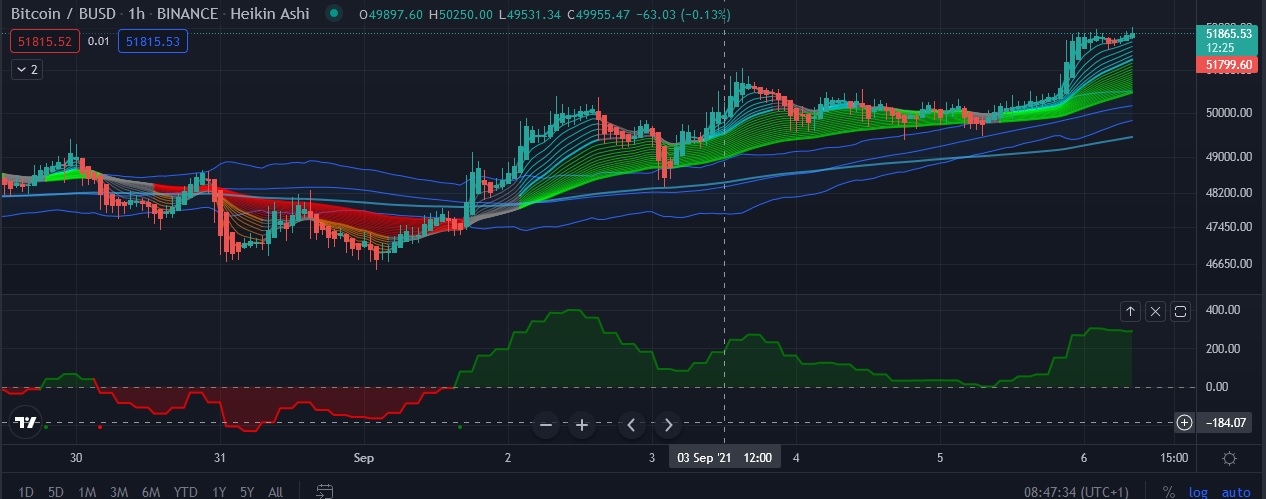The width and height of the screenshot is (1266, 499).
Task: Select the All date range
Action: click(276, 491)
